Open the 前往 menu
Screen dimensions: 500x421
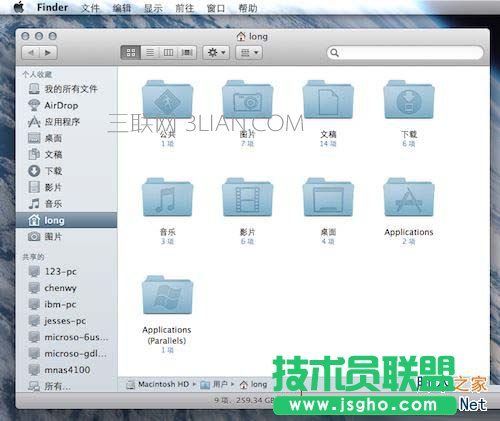(x=185, y=8)
